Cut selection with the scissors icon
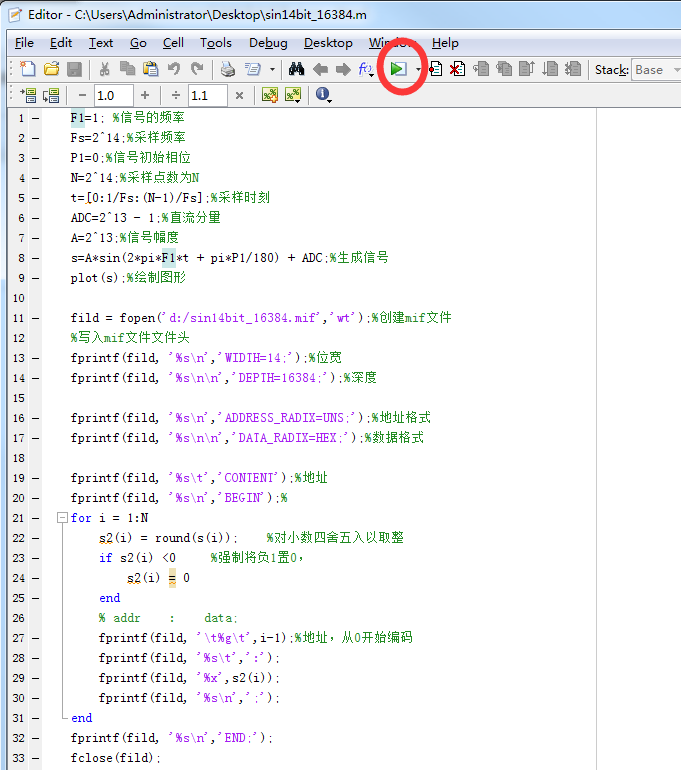 pyautogui.click(x=104, y=69)
